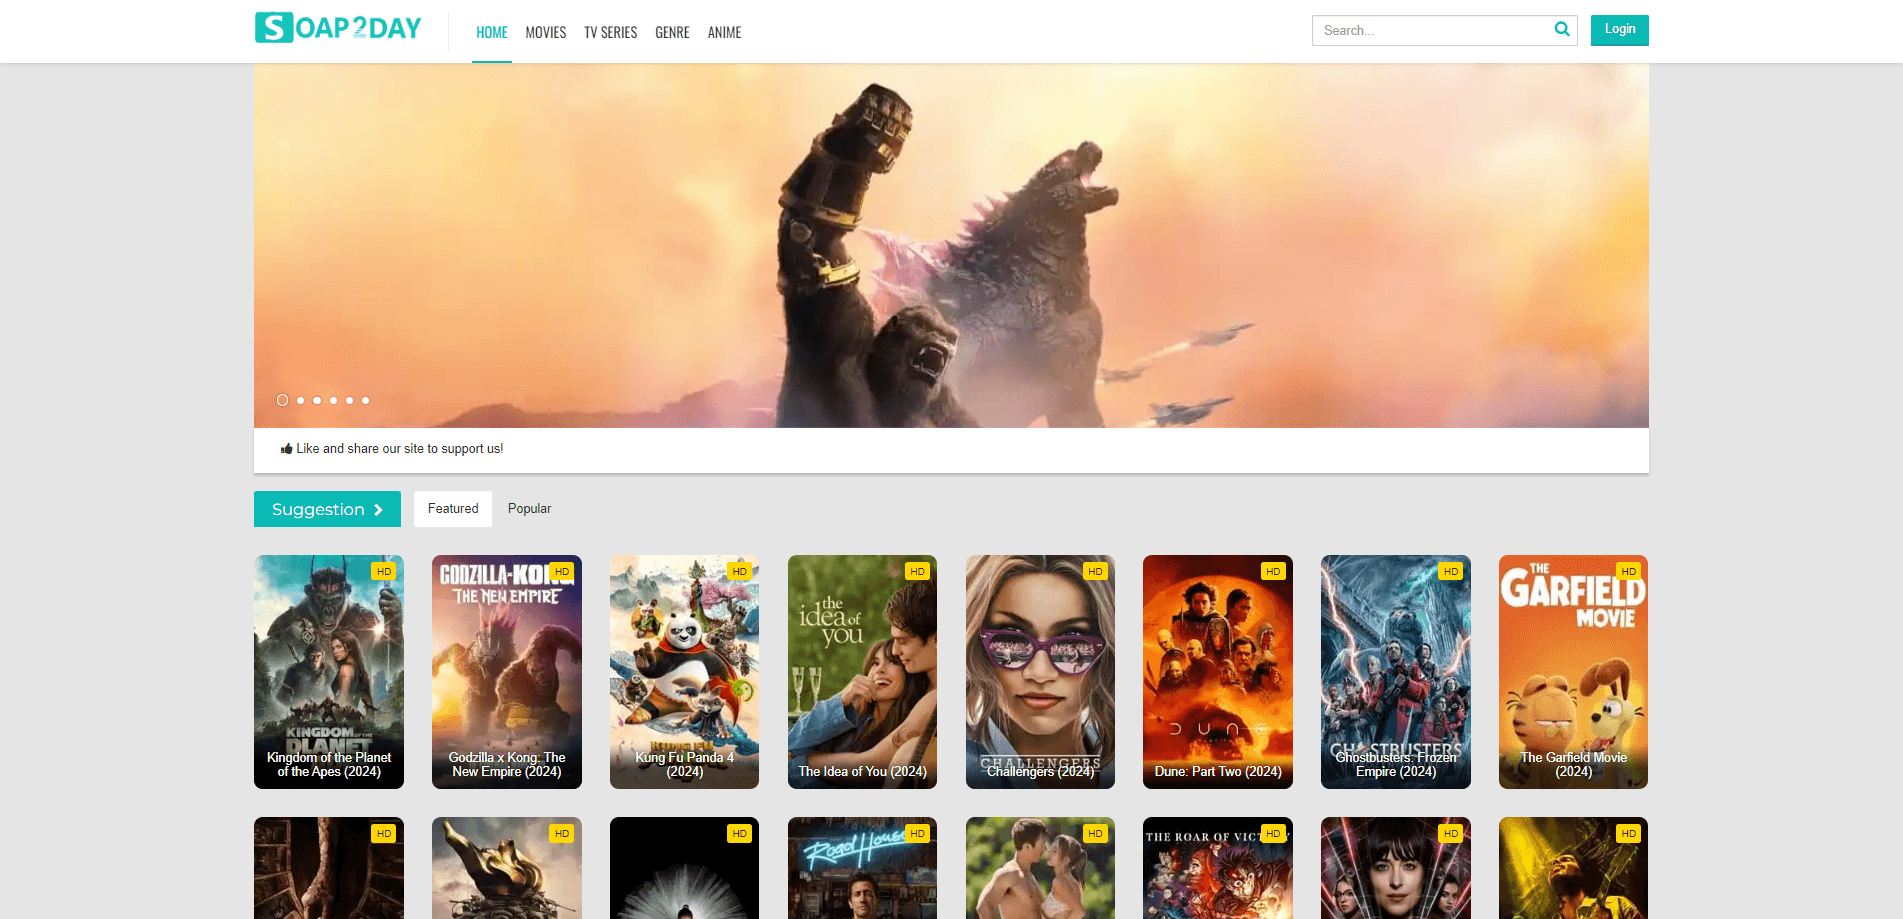Open the TV Series menu
Image resolution: width=1903 pixels, height=919 pixels.
(611, 32)
